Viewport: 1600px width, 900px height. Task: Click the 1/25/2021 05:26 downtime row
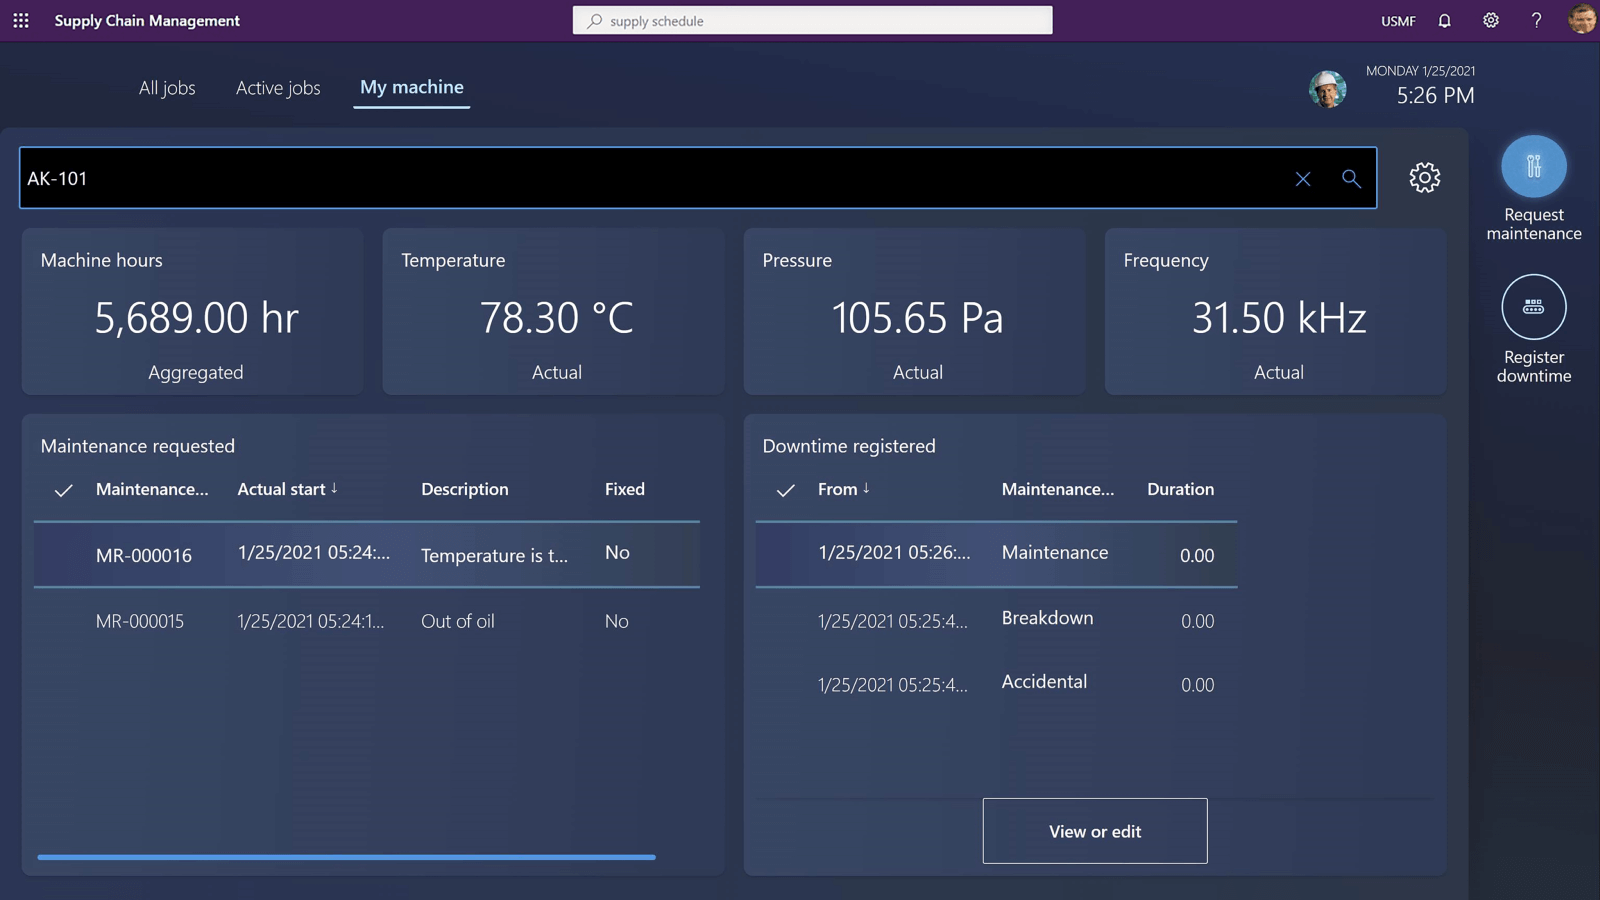pyautogui.click(x=996, y=554)
